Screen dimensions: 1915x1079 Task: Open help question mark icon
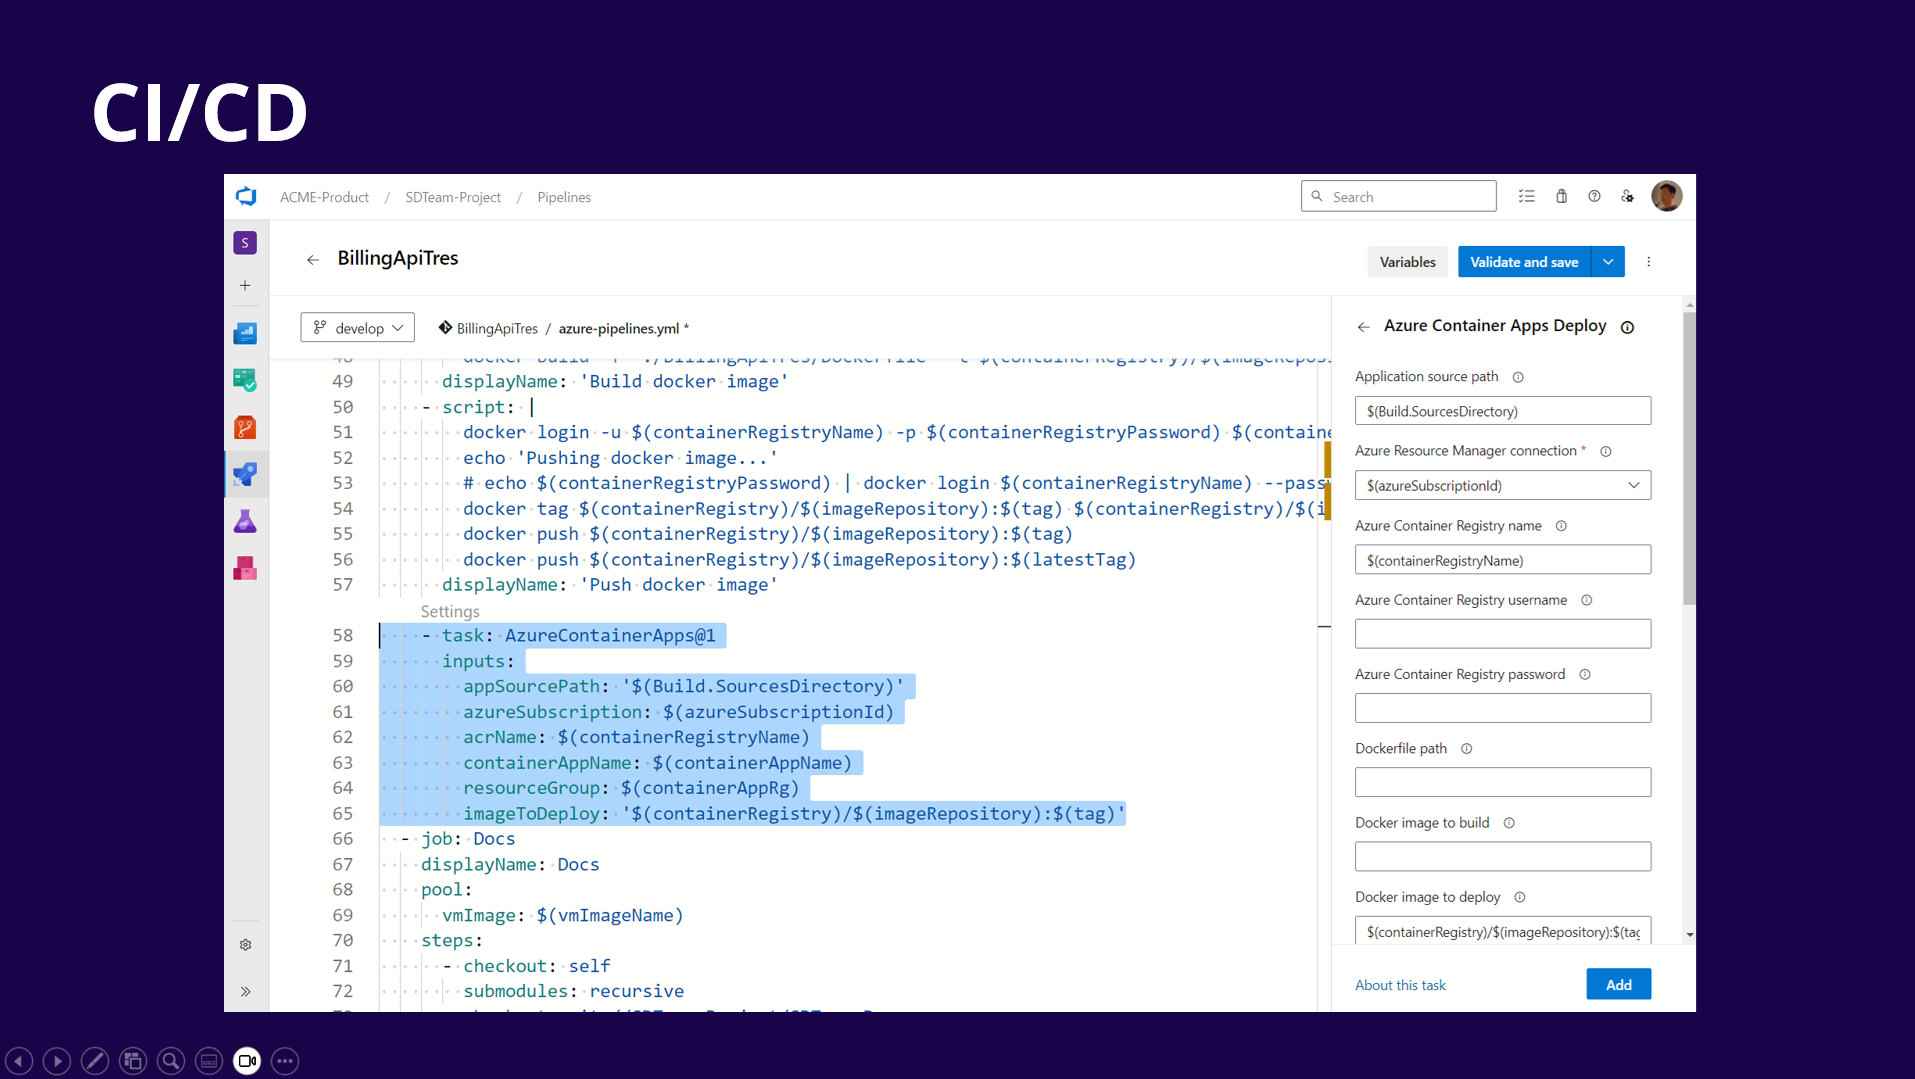1594,197
